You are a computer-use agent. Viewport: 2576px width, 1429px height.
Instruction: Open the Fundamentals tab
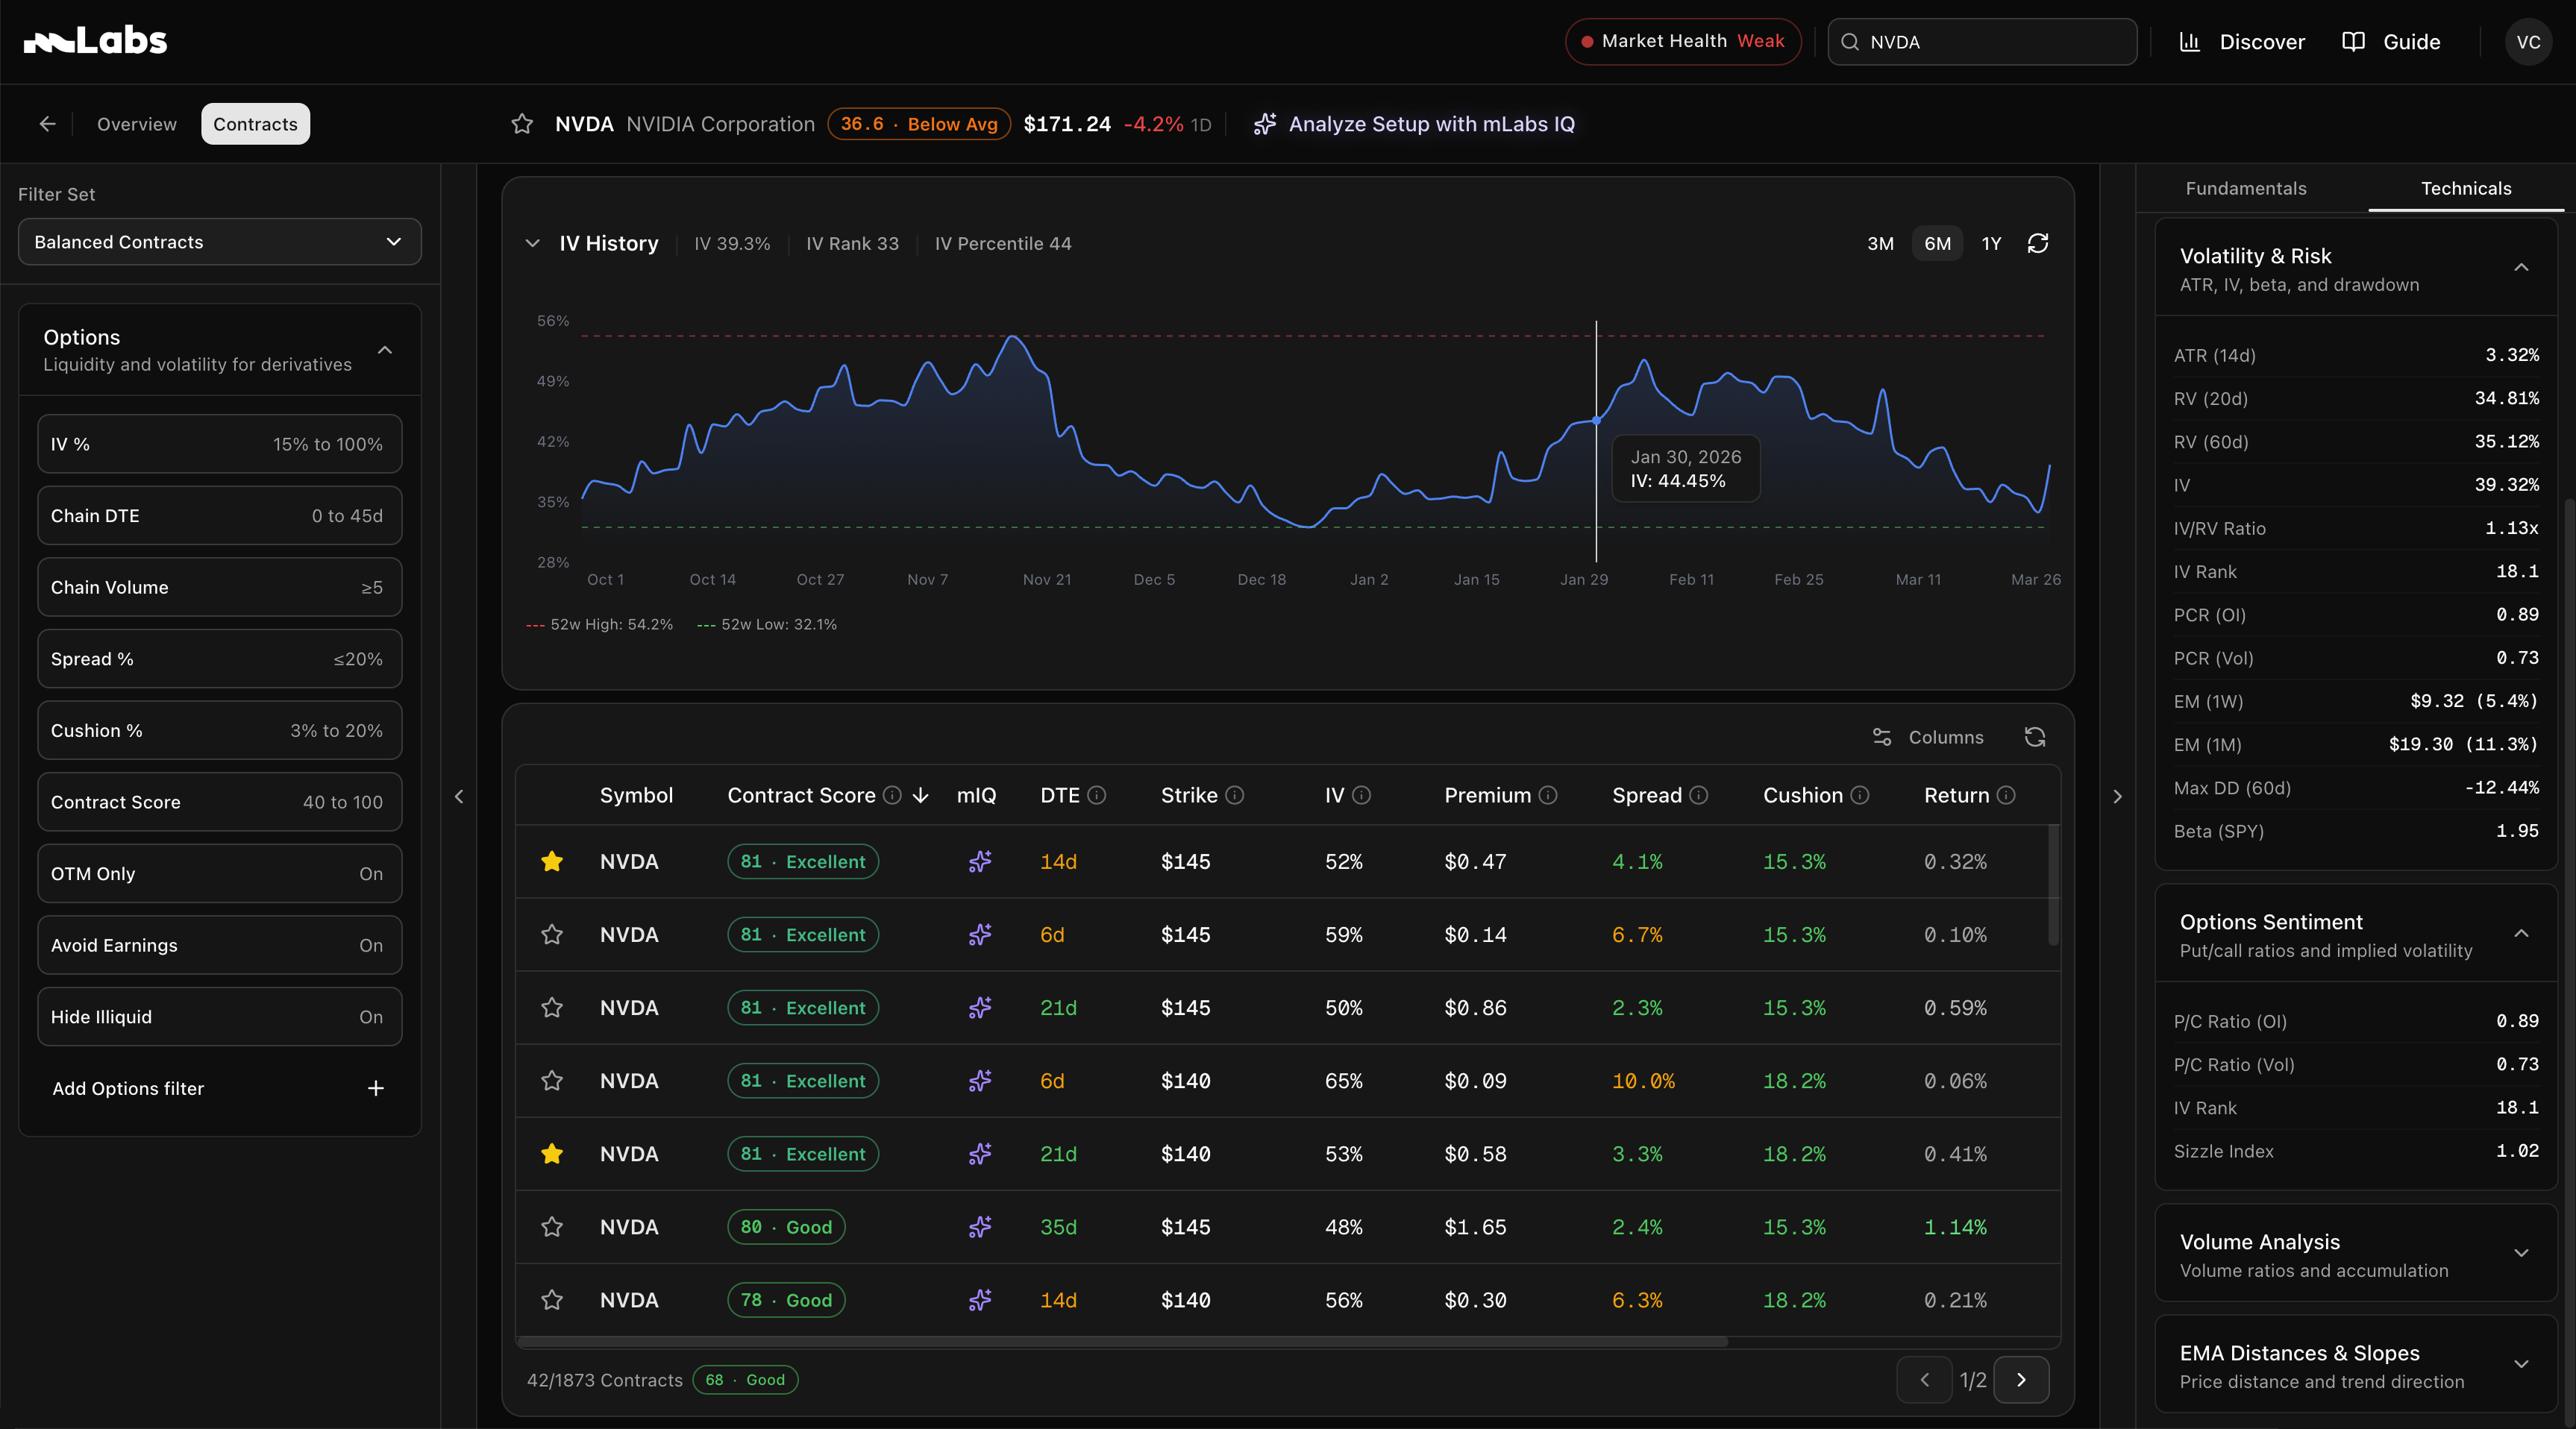pos(2246,189)
